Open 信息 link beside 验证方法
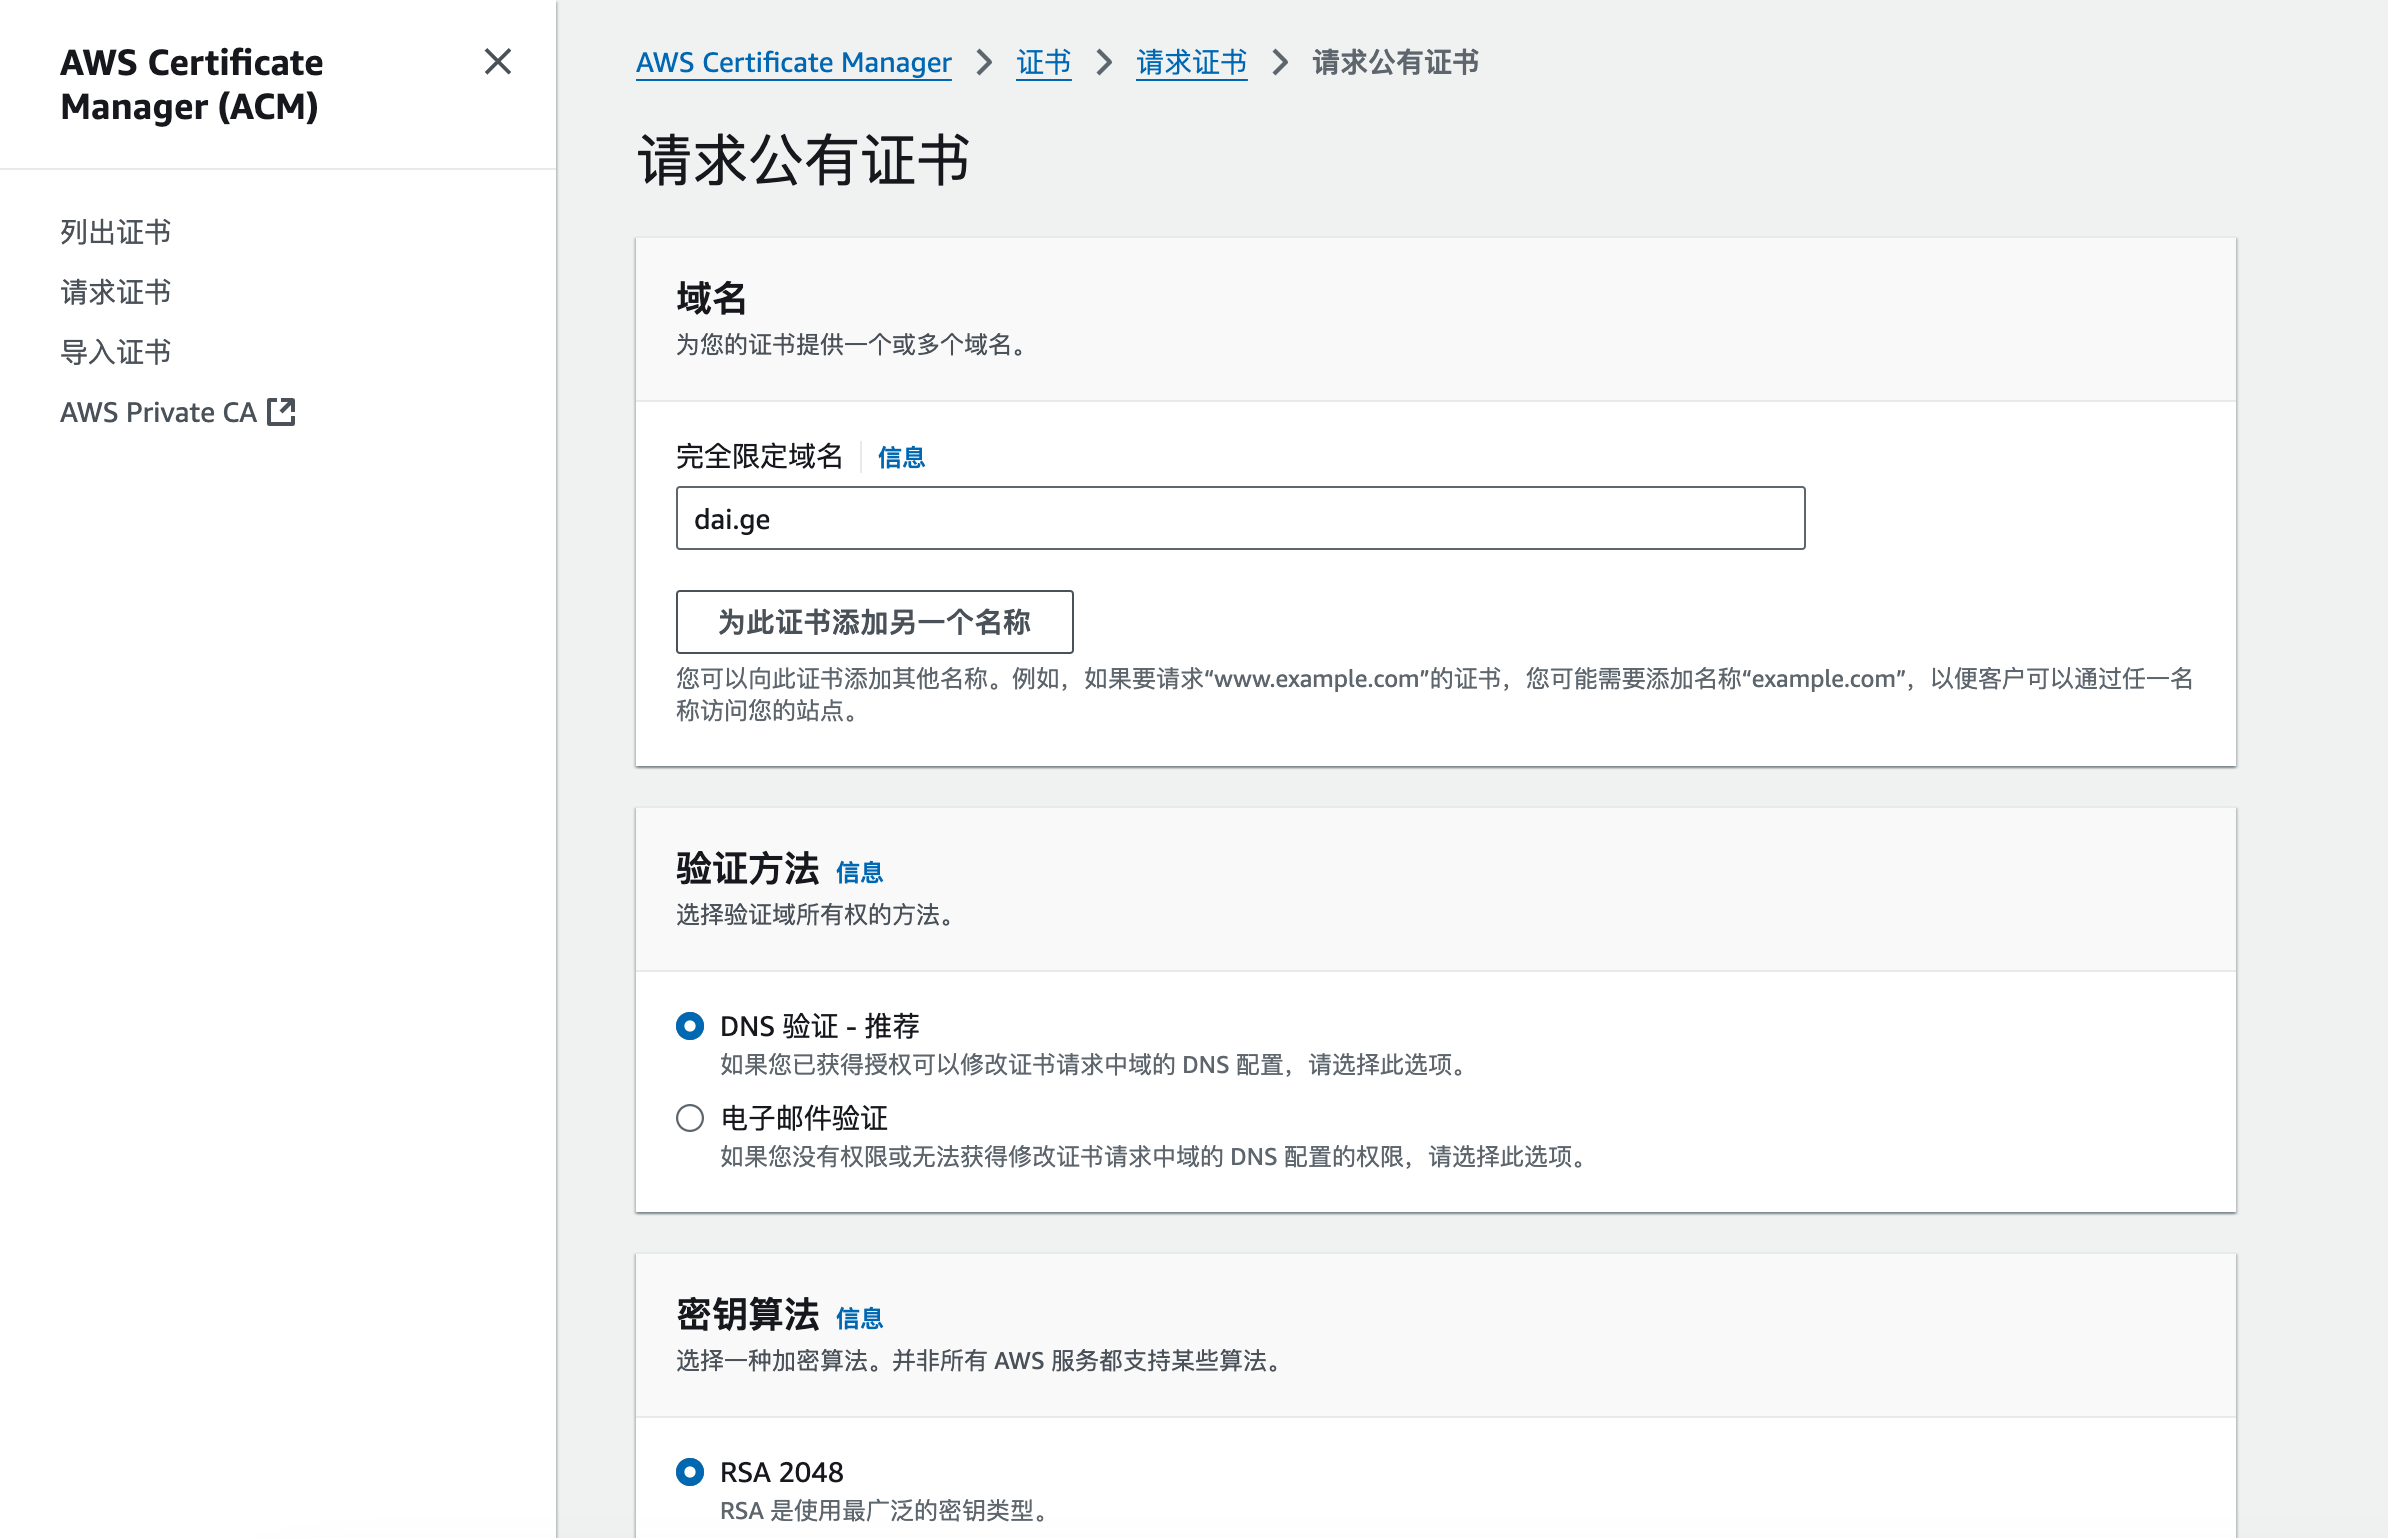 coord(859,872)
